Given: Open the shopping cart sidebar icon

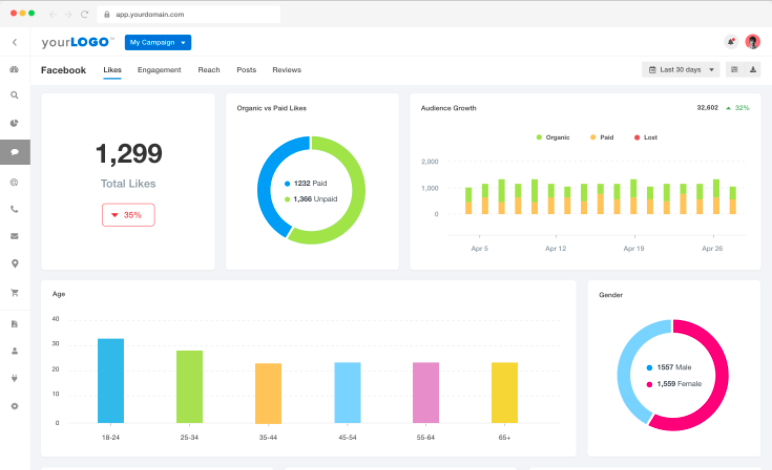Looking at the screenshot, I should coord(15,293).
